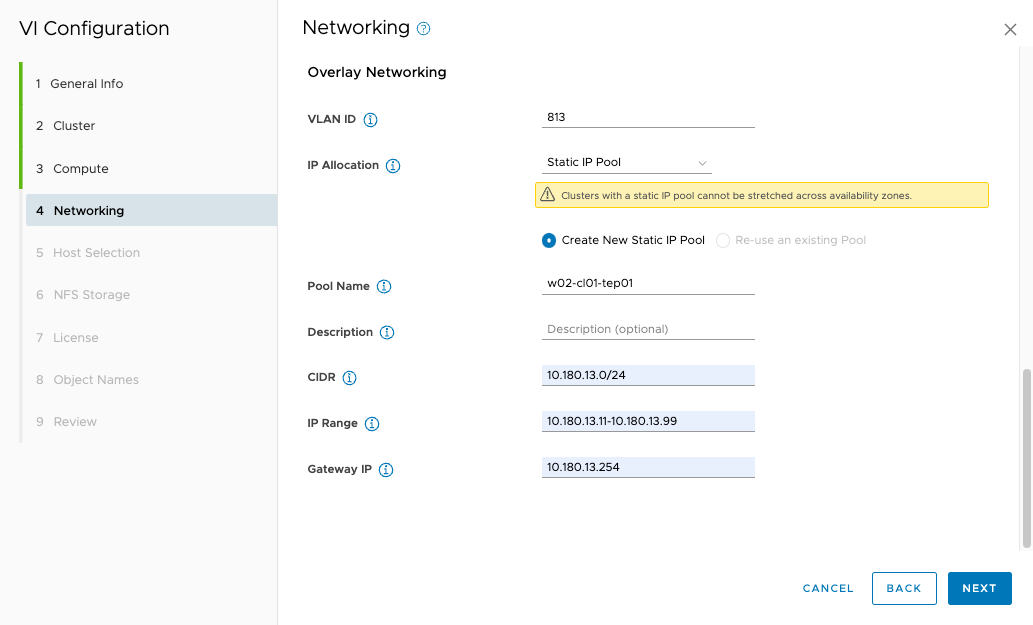Show VLAN ID info tooltip
1033x625 pixels.
point(370,119)
